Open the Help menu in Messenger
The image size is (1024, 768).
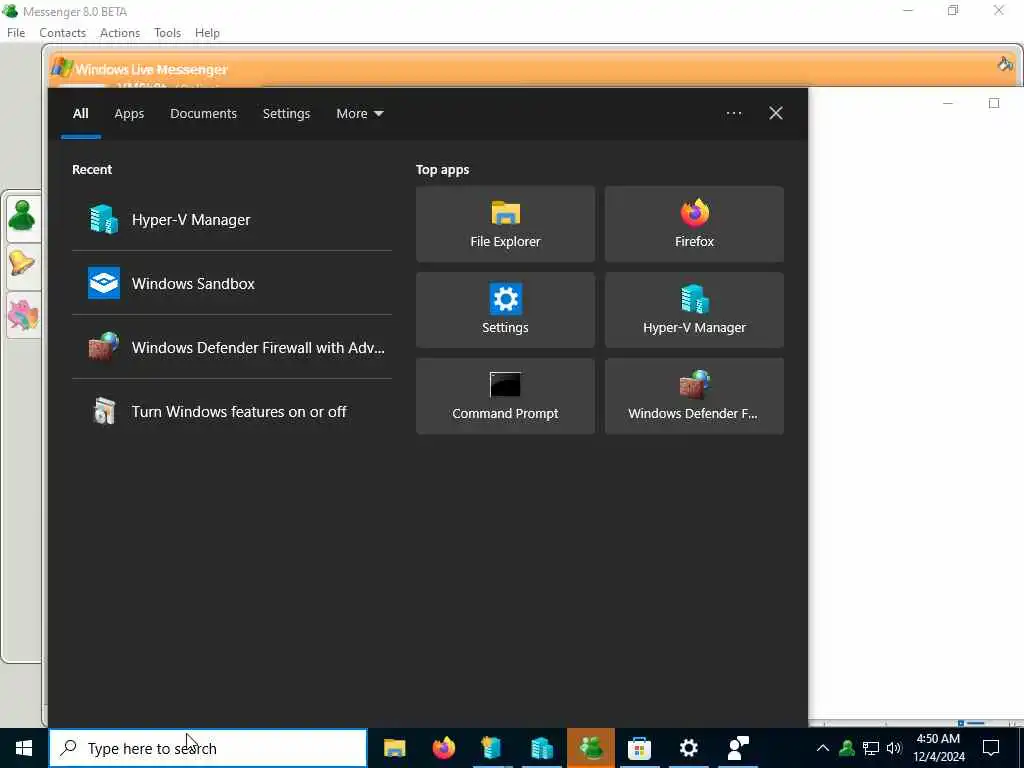tap(207, 33)
